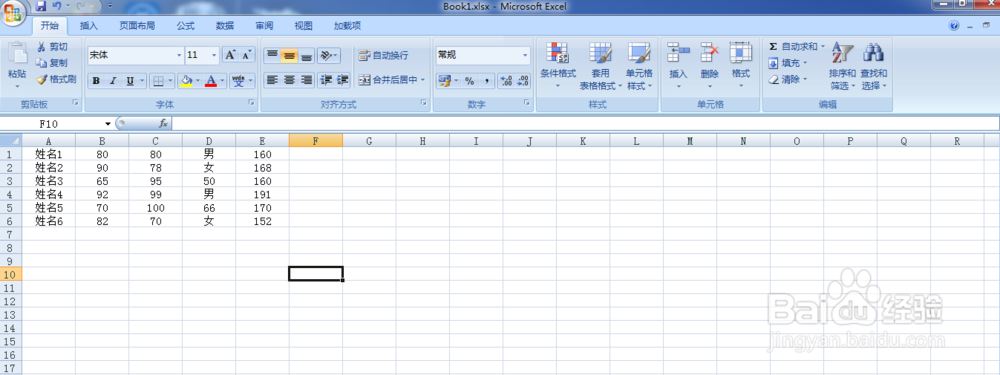Align cell text right
The width and height of the screenshot is (1000, 375).
tap(307, 80)
